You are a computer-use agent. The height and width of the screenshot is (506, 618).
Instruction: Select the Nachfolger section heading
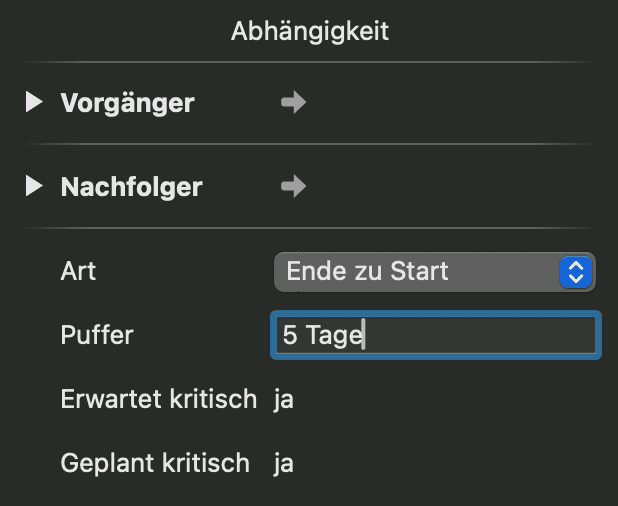pos(131,187)
